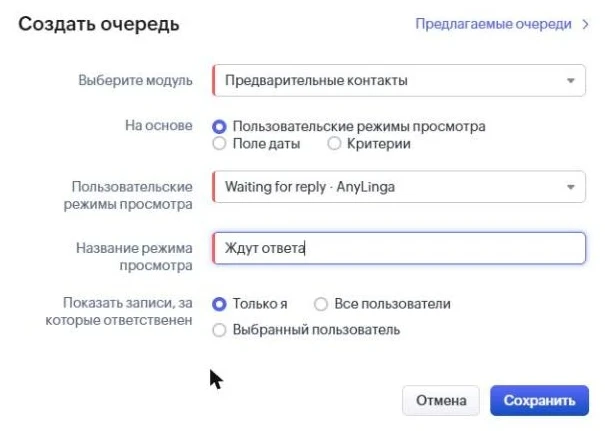
Task: Click the Выберите модуль label
Action: (x=135, y=80)
